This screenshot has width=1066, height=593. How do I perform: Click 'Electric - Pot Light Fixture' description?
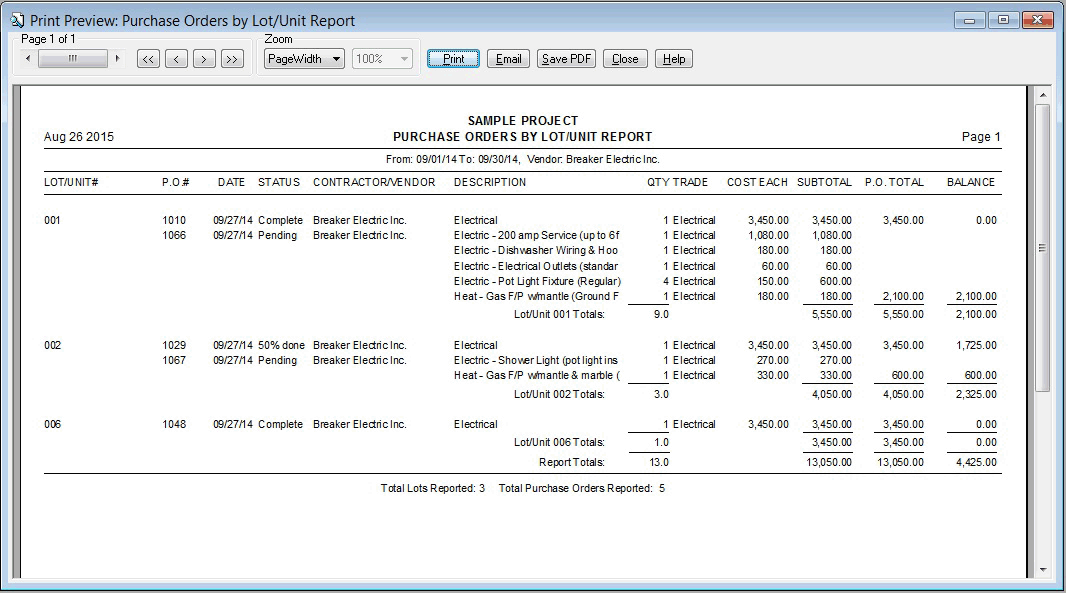coord(537,282)
